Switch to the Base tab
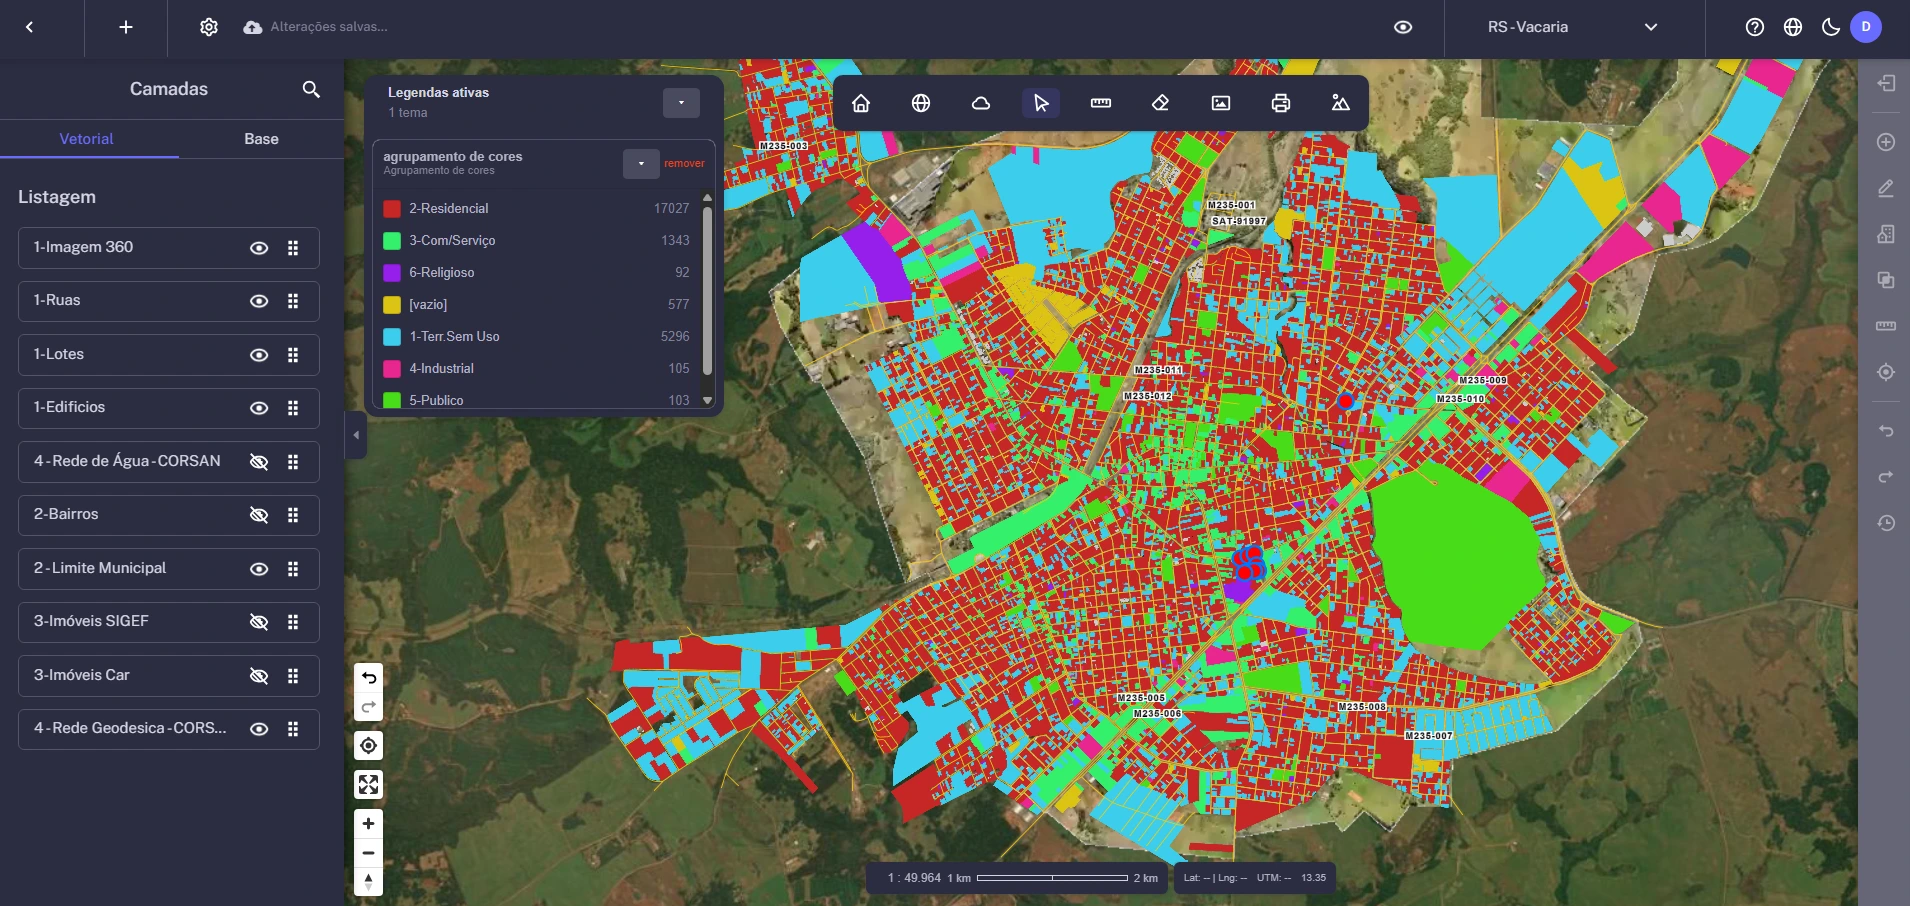The width and height of the screenshot is (1910, 906). click(261, 139)
